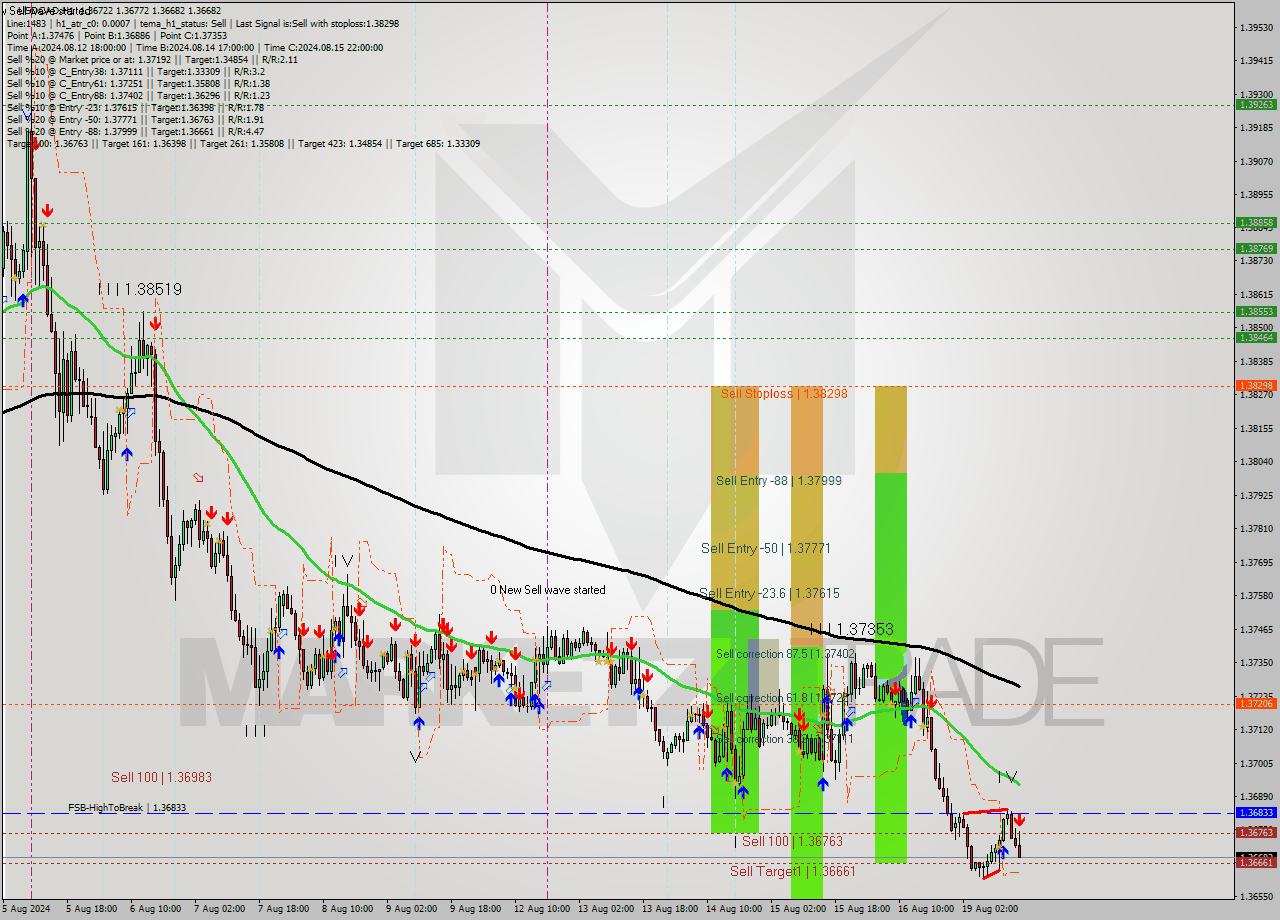This screenshot has height=920, width=1280.
Task: Click '7 Aug 02:00' on the time axis
Action: 220,909
